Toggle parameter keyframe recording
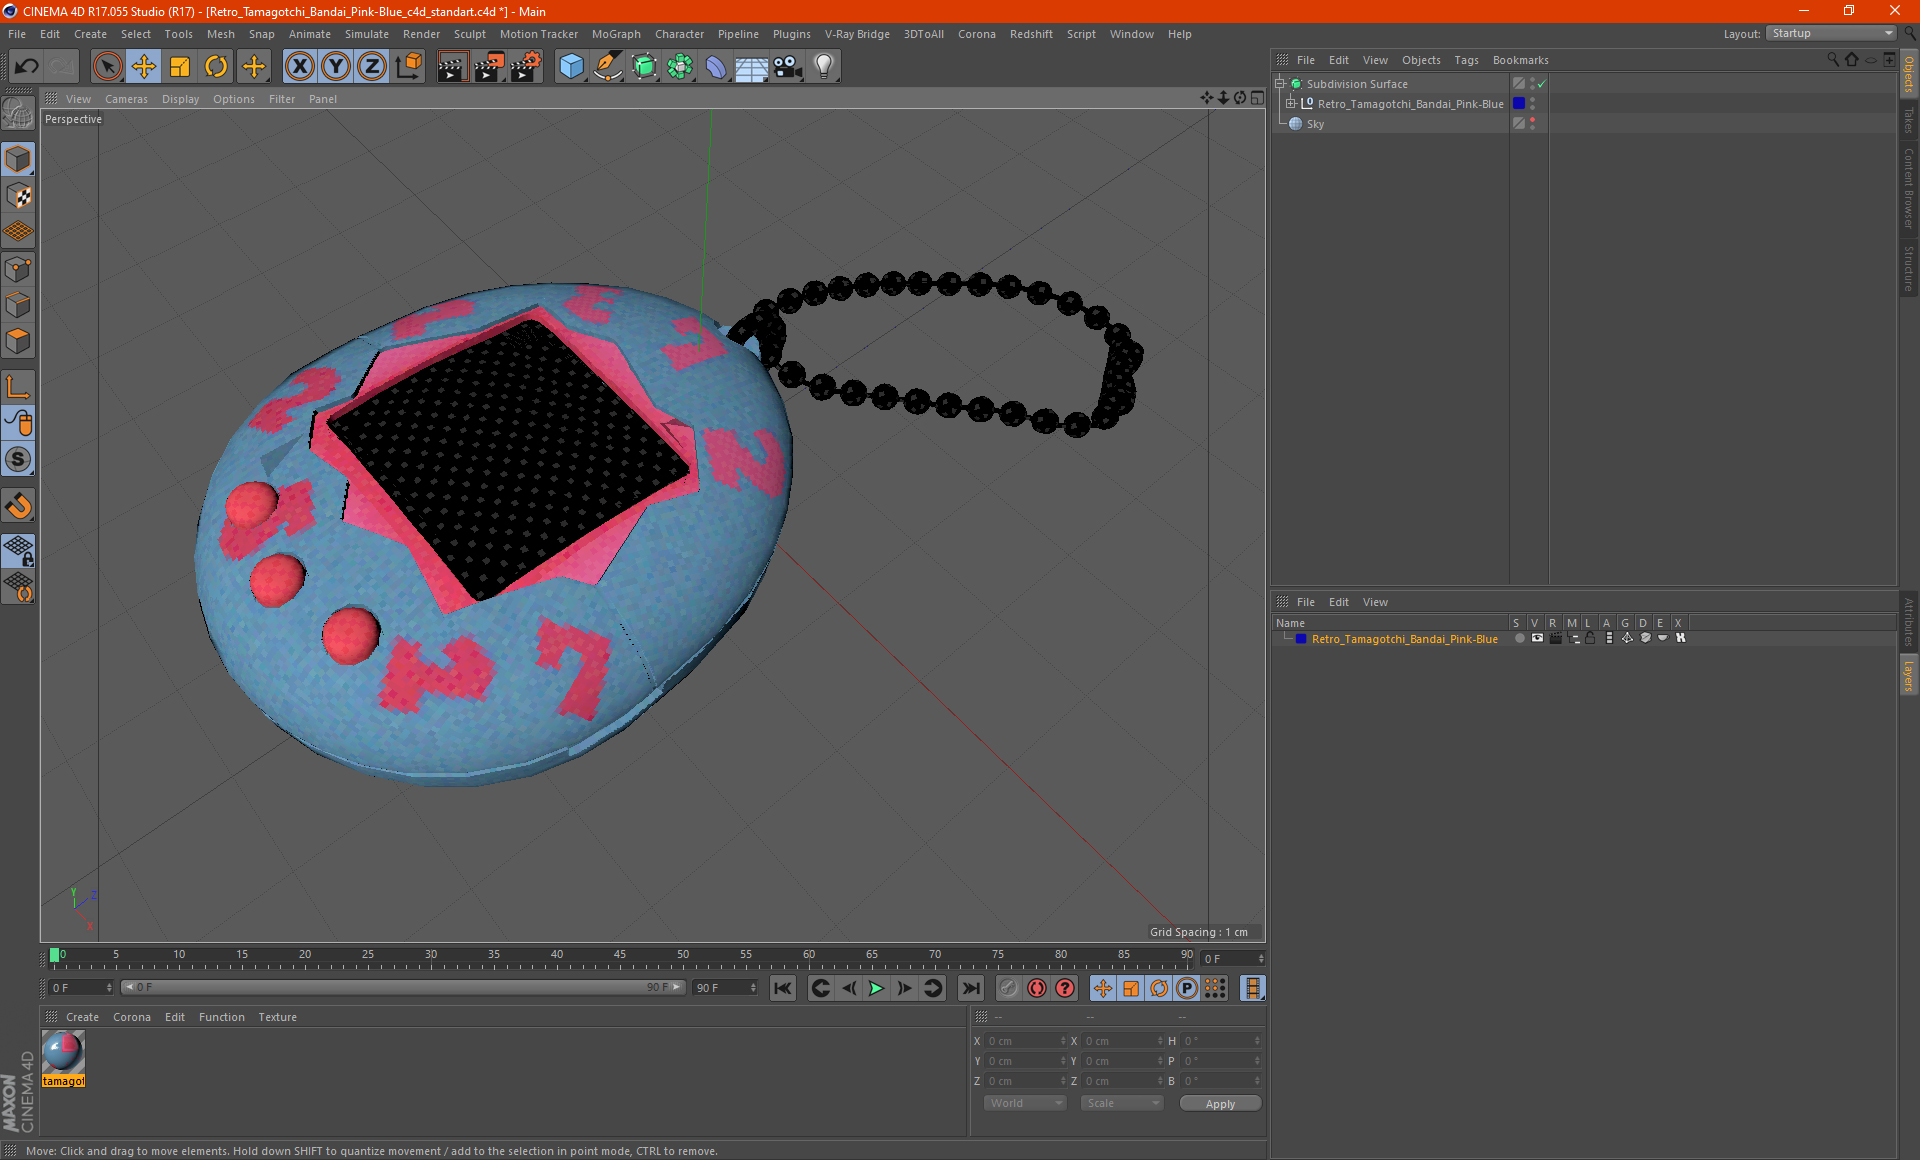This screenshot has width=1920, height=1160. point(1187,988)
